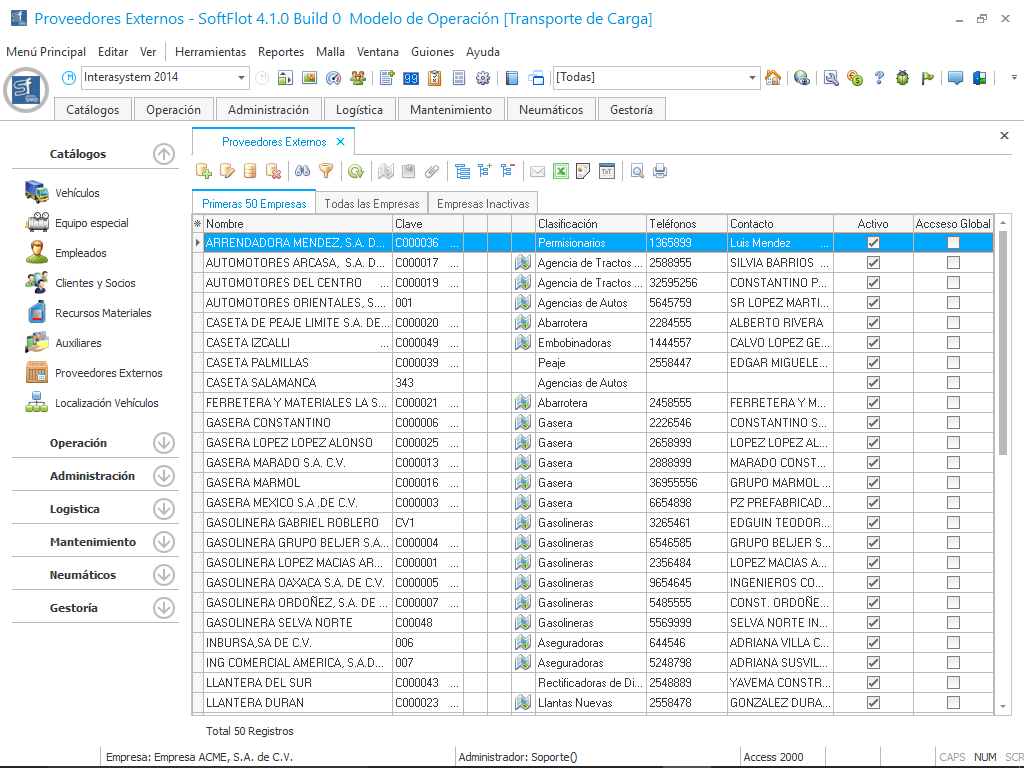The width and height of the screenshot is (1024, 768).
Task: Open the Interasystem 2014 dropdown
Action: click(x=242, y=78)
